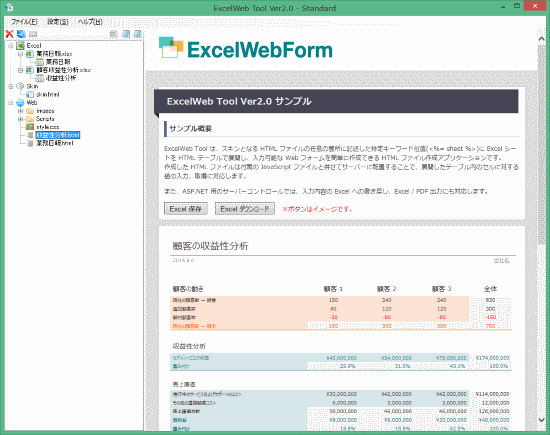Screen dimensions: 550x435
Task: Click the 業務日報.html file icon
Action: [x=30, y=143]
